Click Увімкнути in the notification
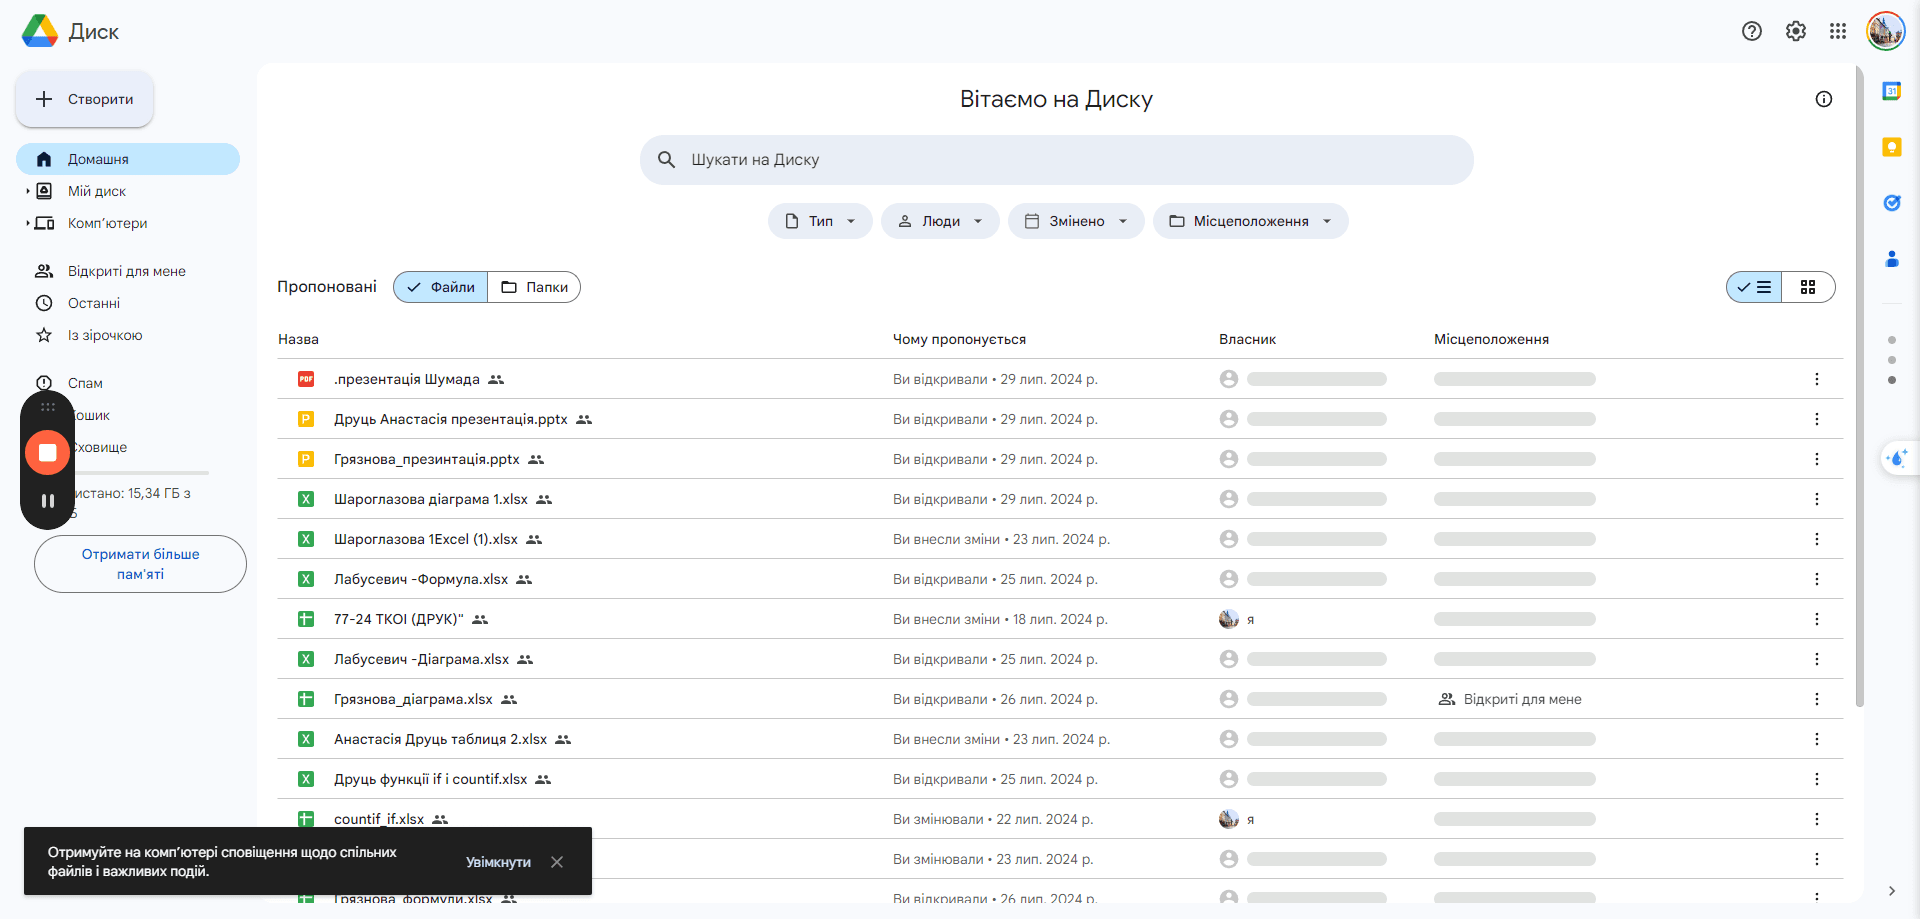The image size is (1920, 919). 498,862
